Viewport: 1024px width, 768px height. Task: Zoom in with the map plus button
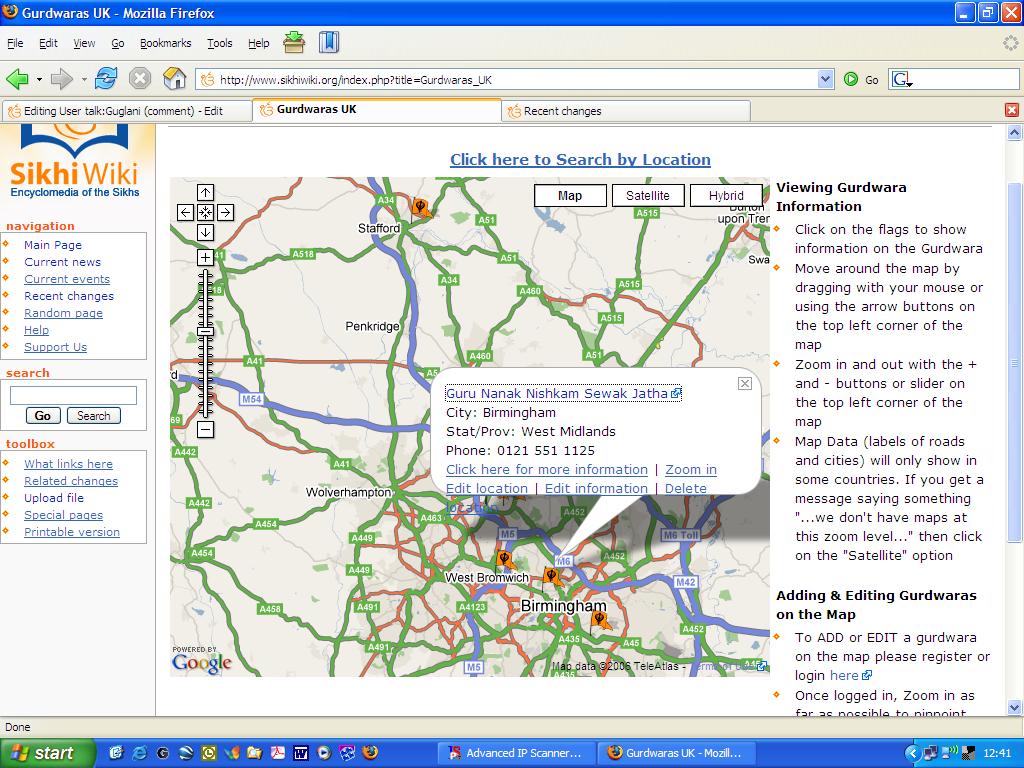(205, 257)
